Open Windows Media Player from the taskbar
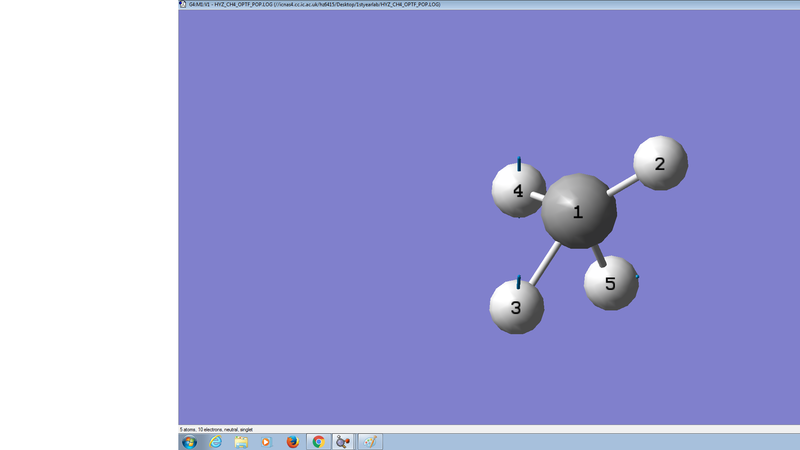The image size is (800, 450). click(267, 441)
